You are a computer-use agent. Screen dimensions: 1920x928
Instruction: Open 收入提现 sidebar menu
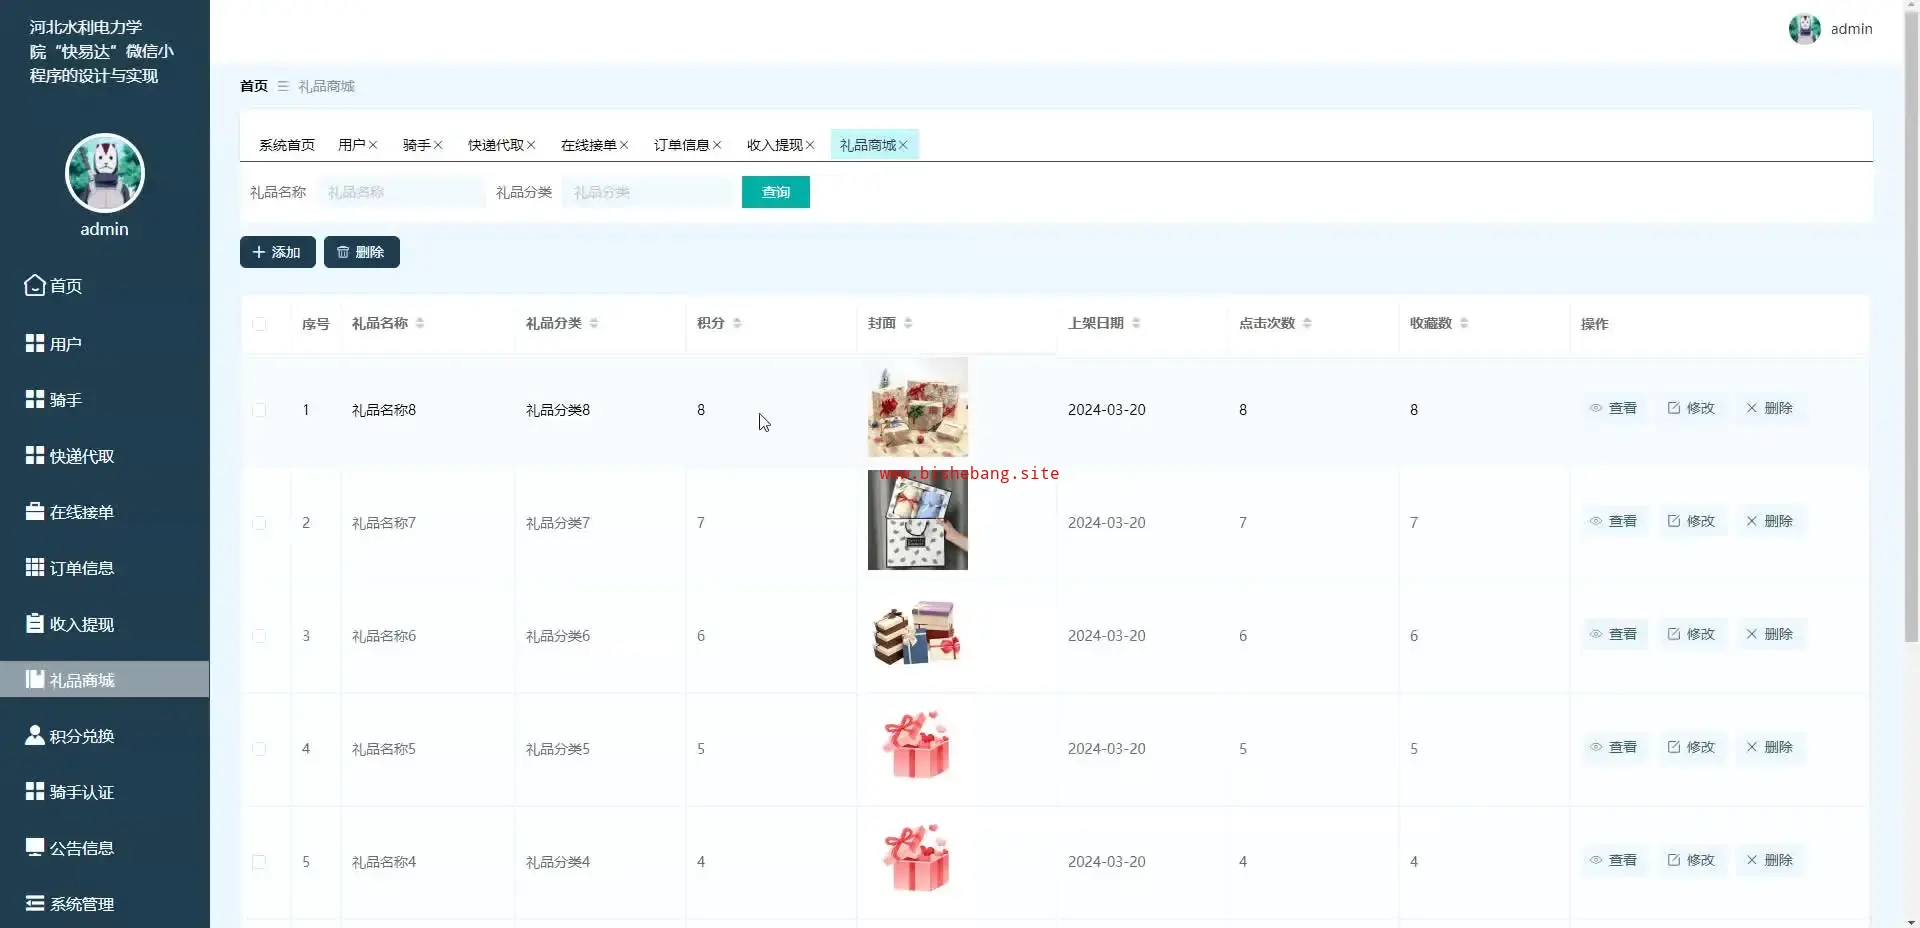(x=104, y=624)
